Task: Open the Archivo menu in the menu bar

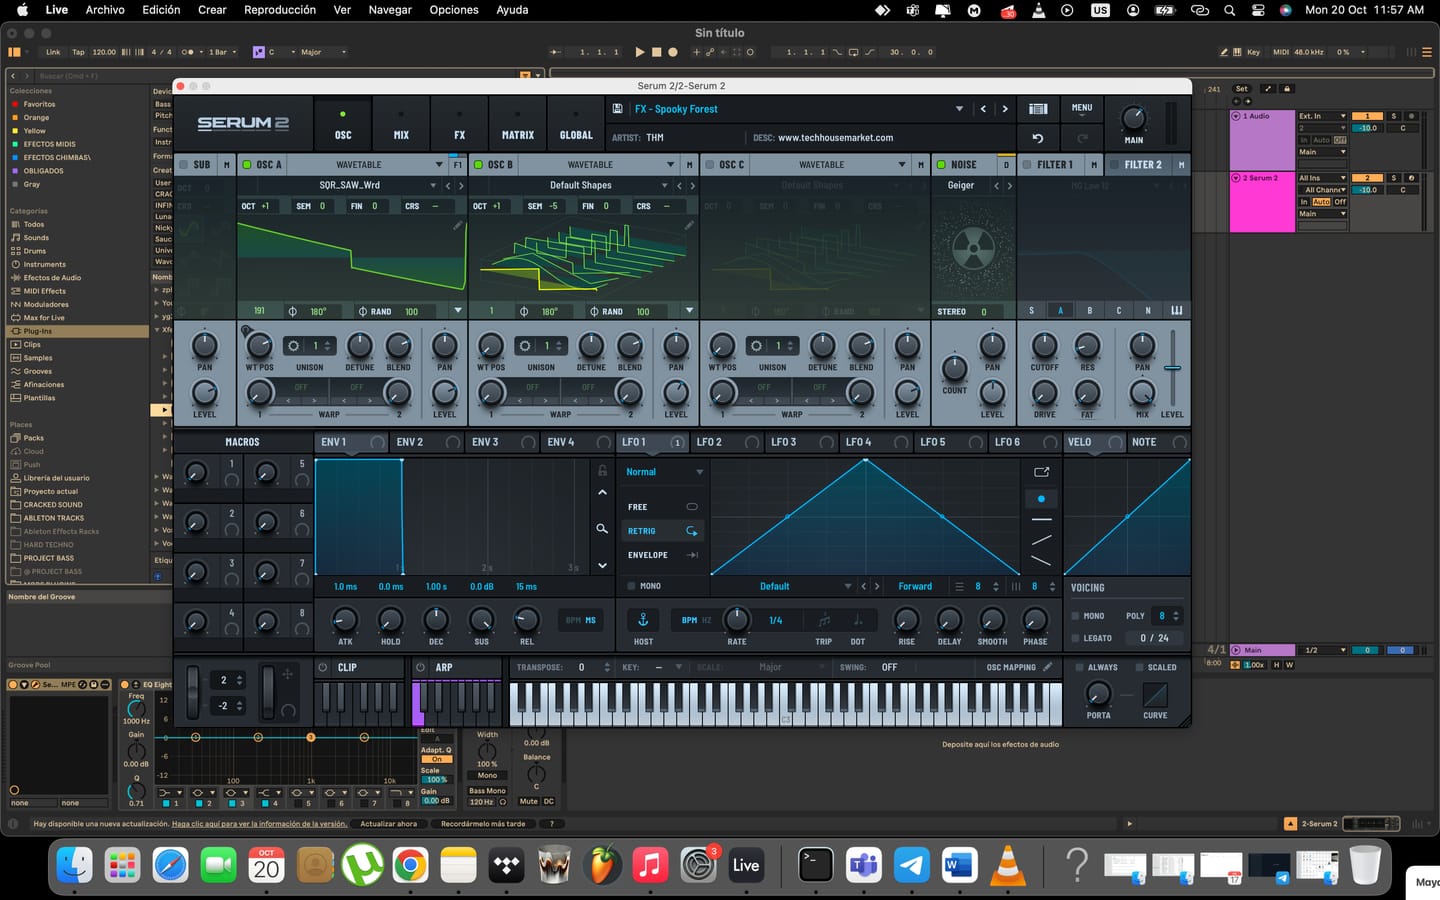Action: click(x=105, y=10)
